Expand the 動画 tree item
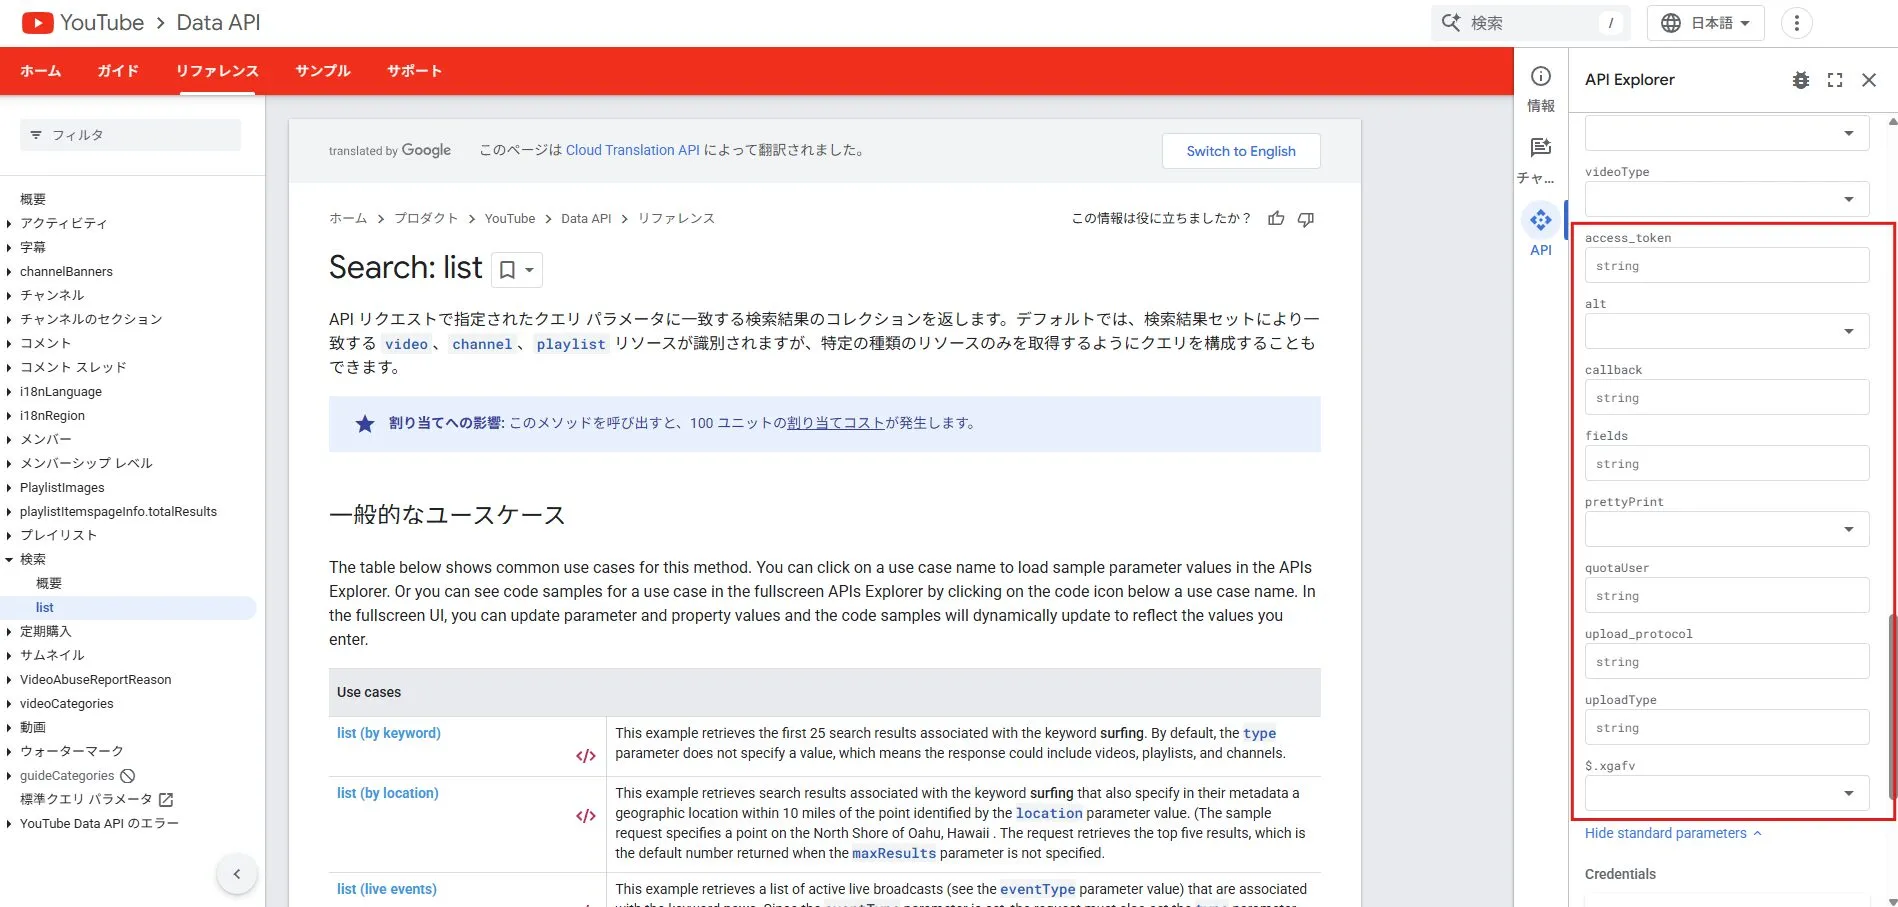 [x=9, y=727]
